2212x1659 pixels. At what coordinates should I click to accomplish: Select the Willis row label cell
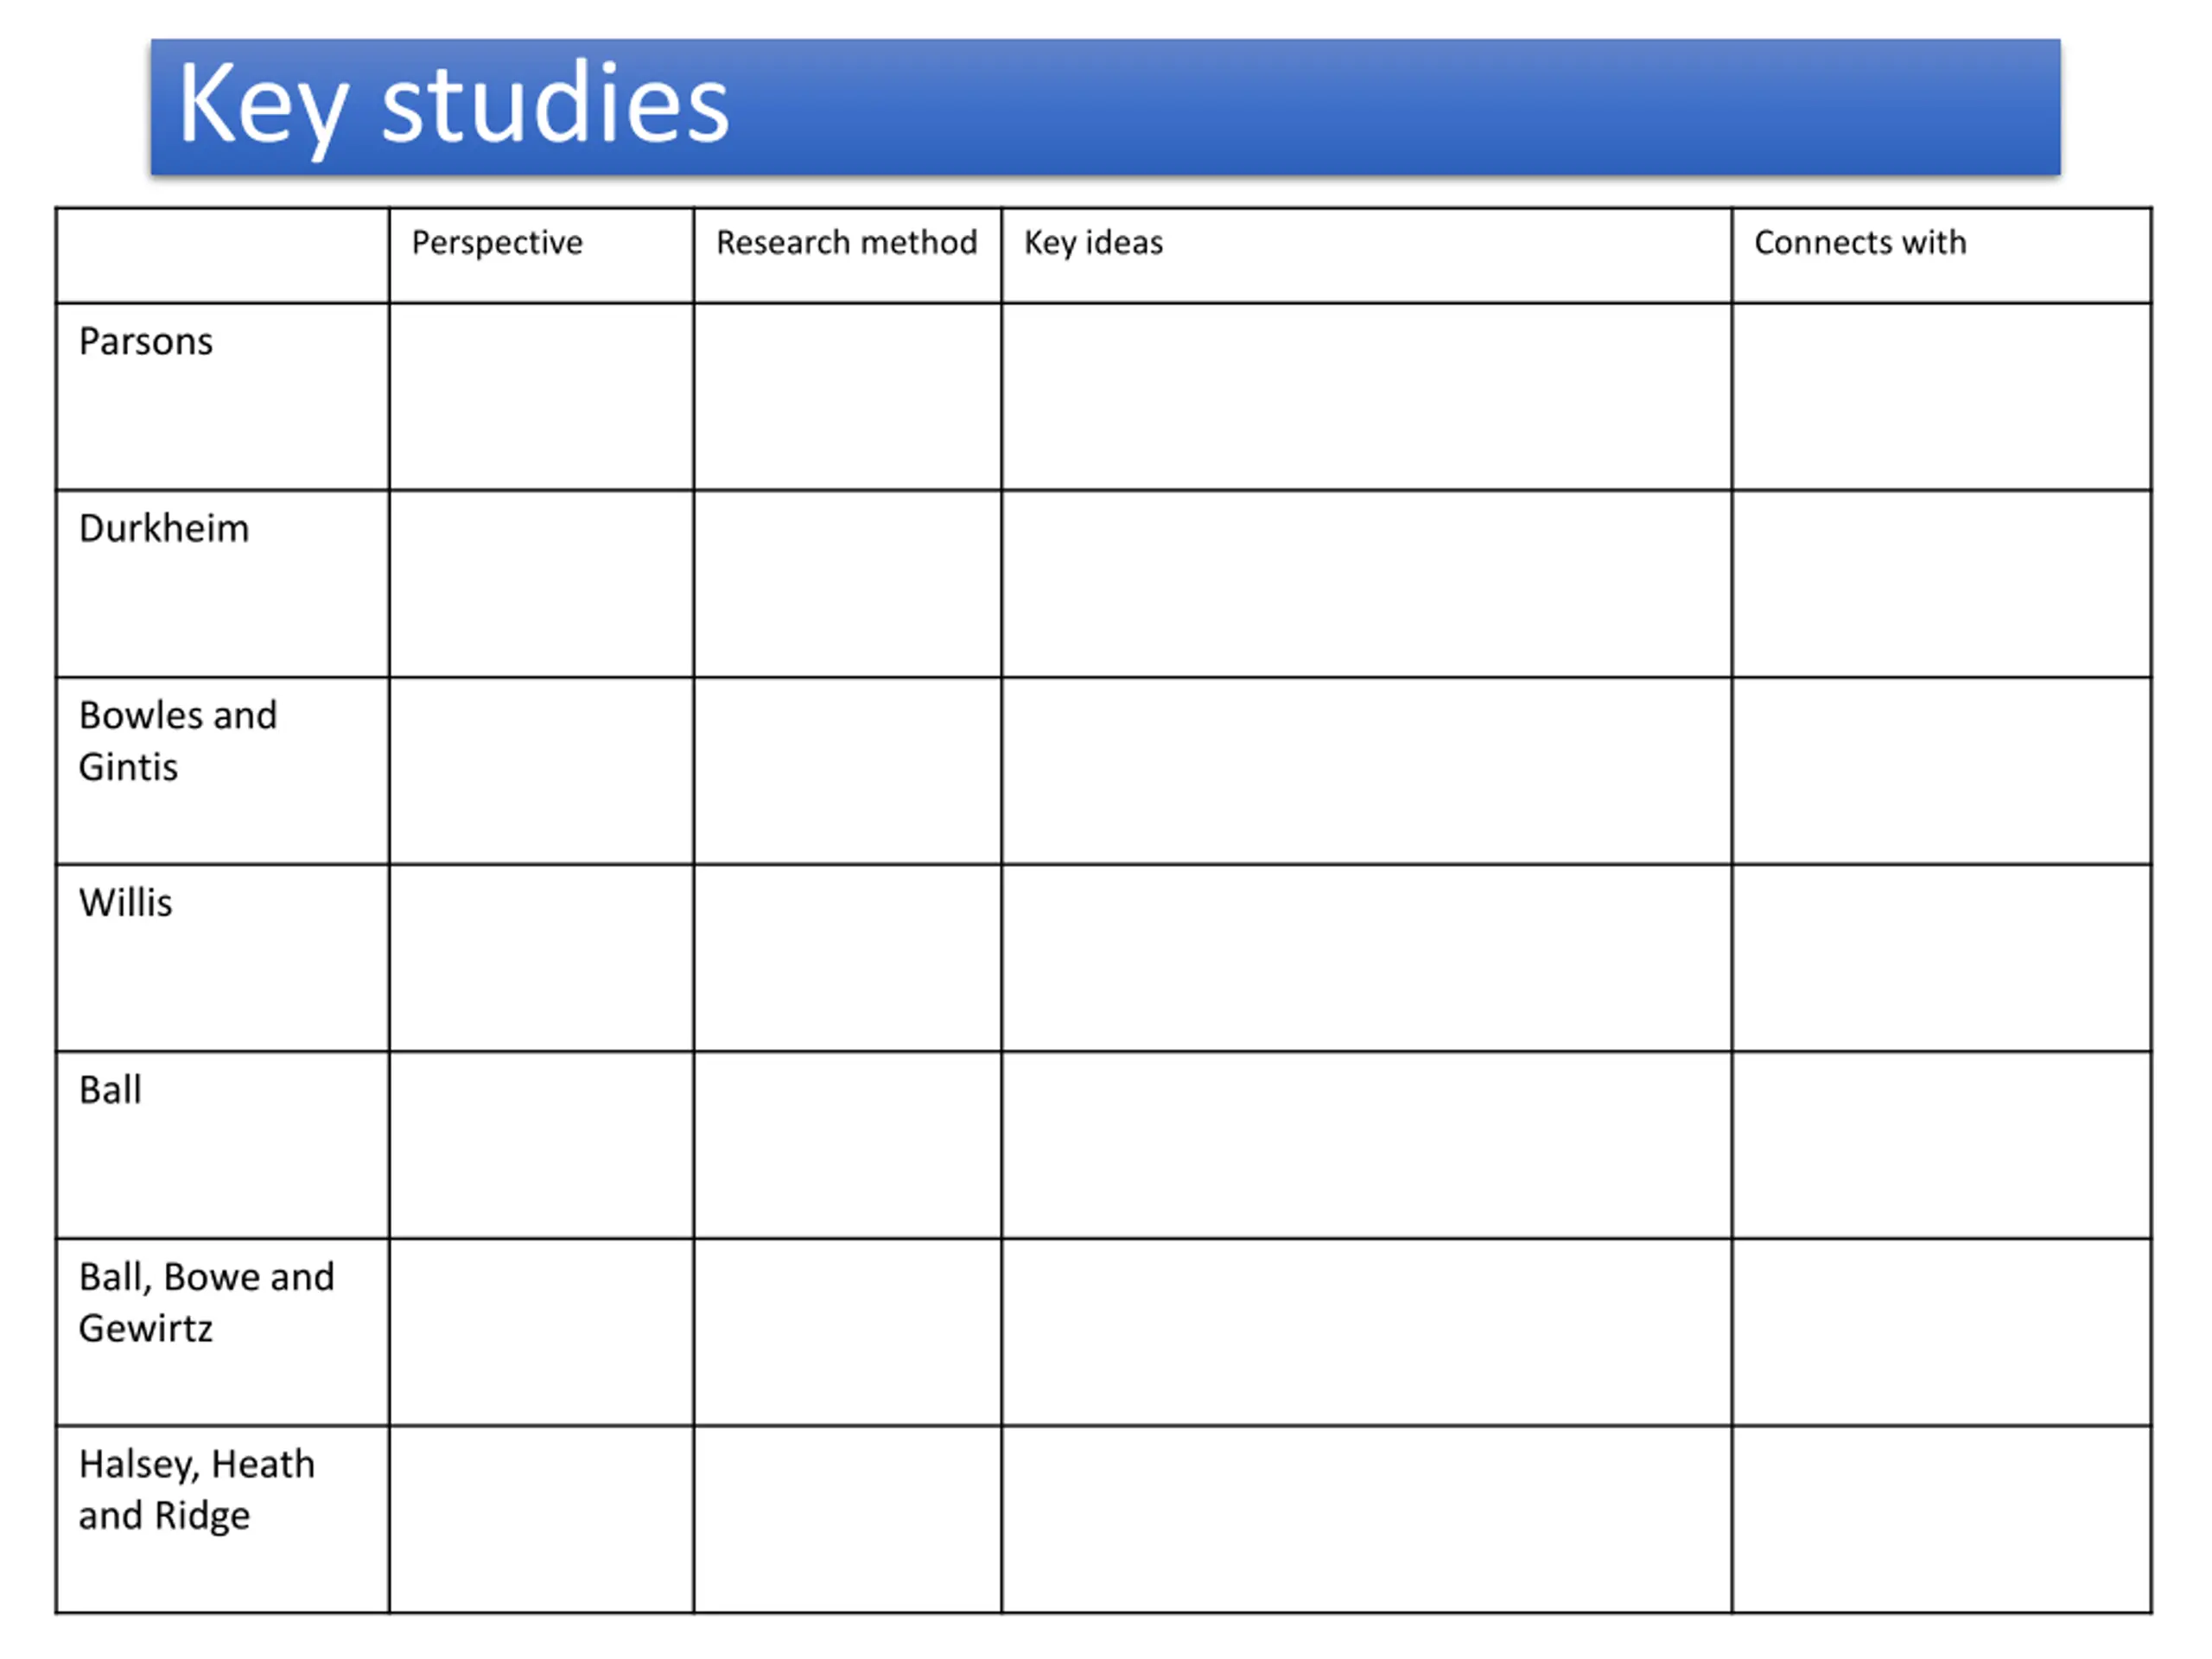tap(222, 957)
